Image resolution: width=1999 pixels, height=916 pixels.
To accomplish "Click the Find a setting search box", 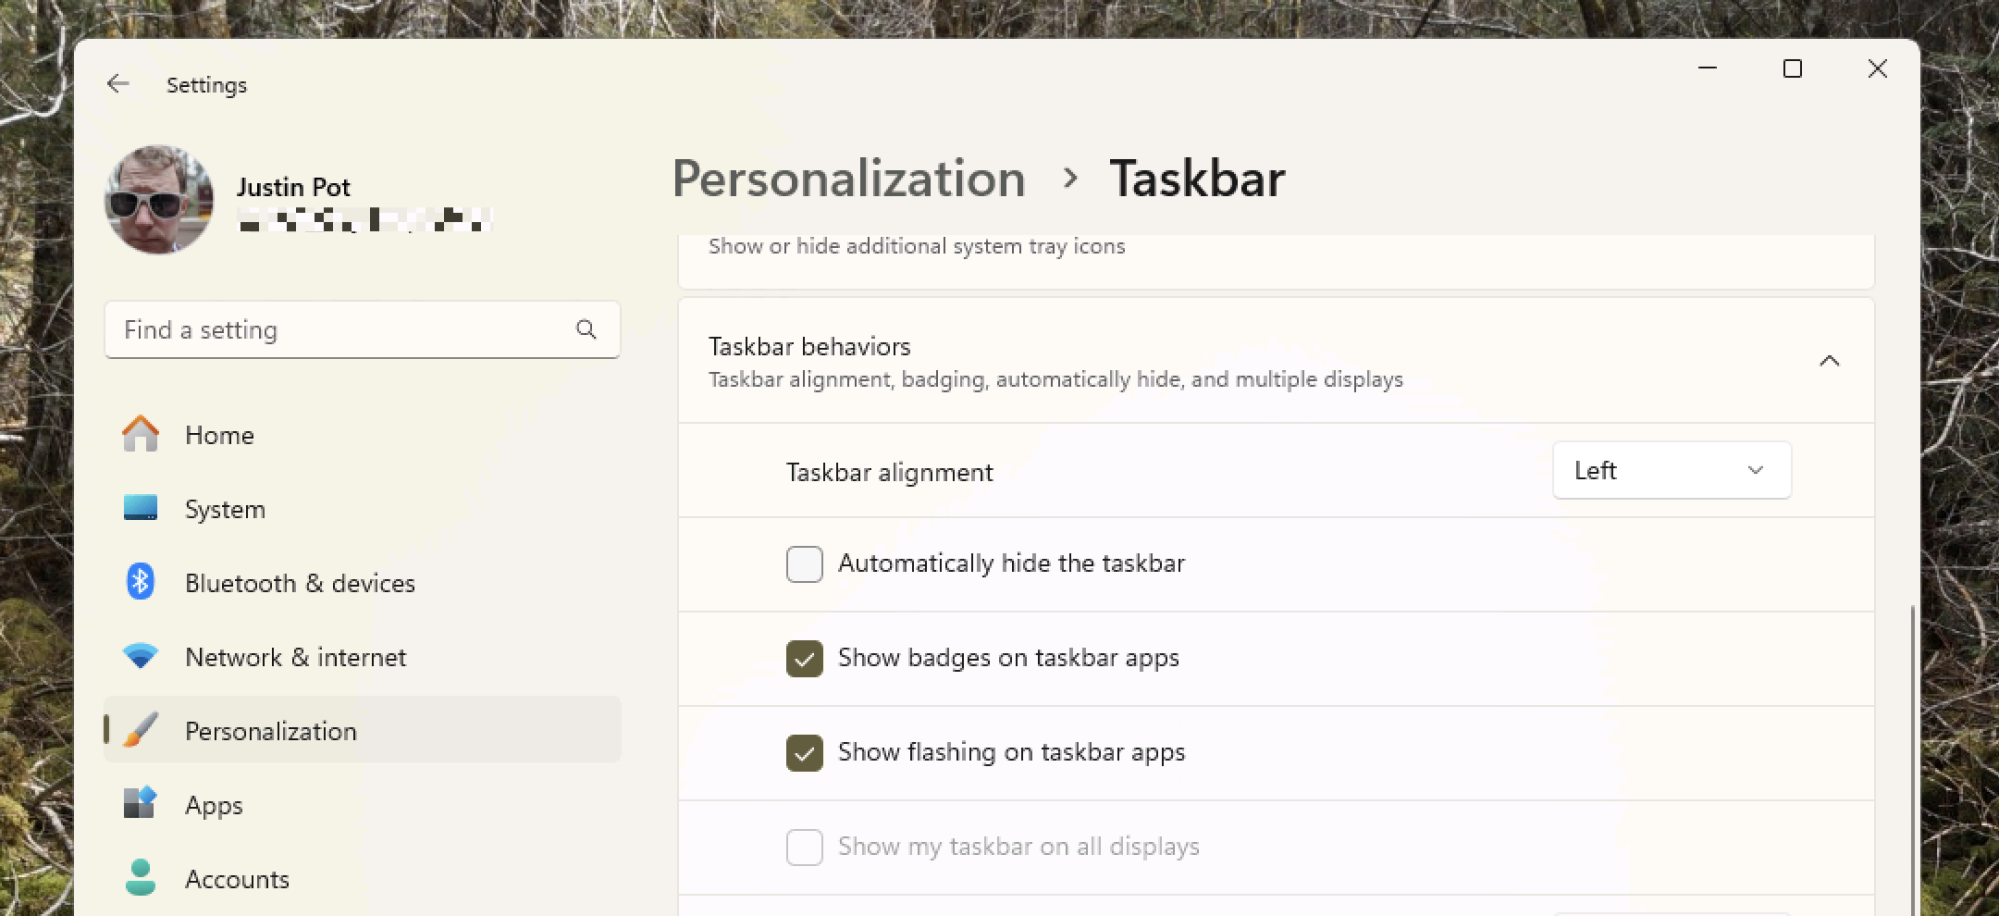I will pyautogui.click(x=340, y=330).
